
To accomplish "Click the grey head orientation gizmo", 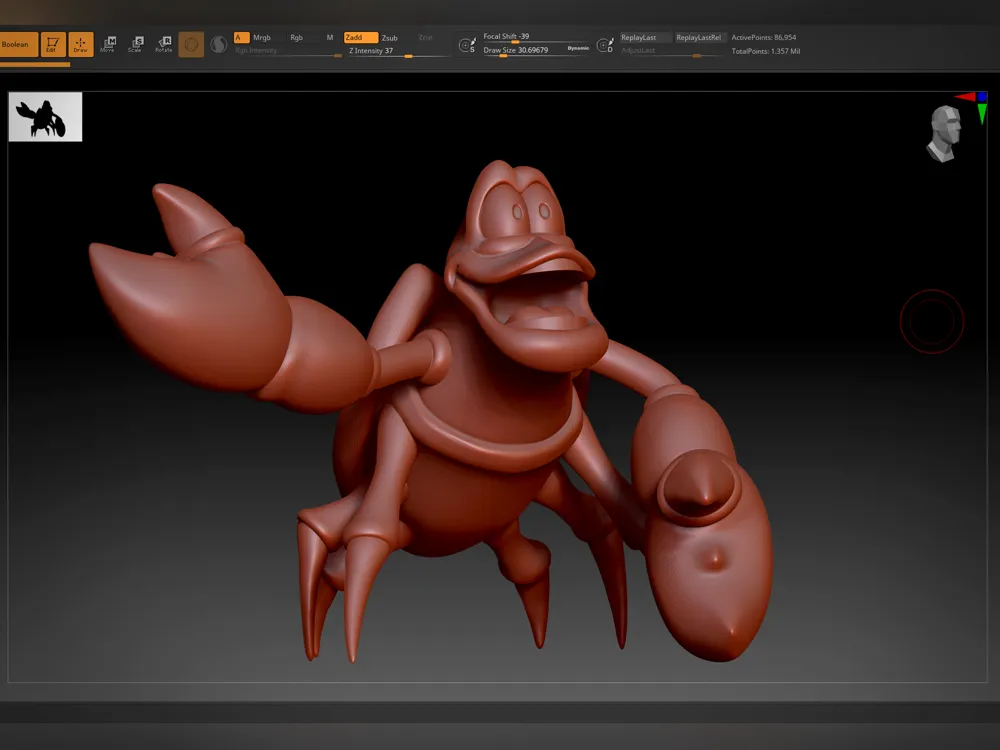I will (x=945, y=134).
